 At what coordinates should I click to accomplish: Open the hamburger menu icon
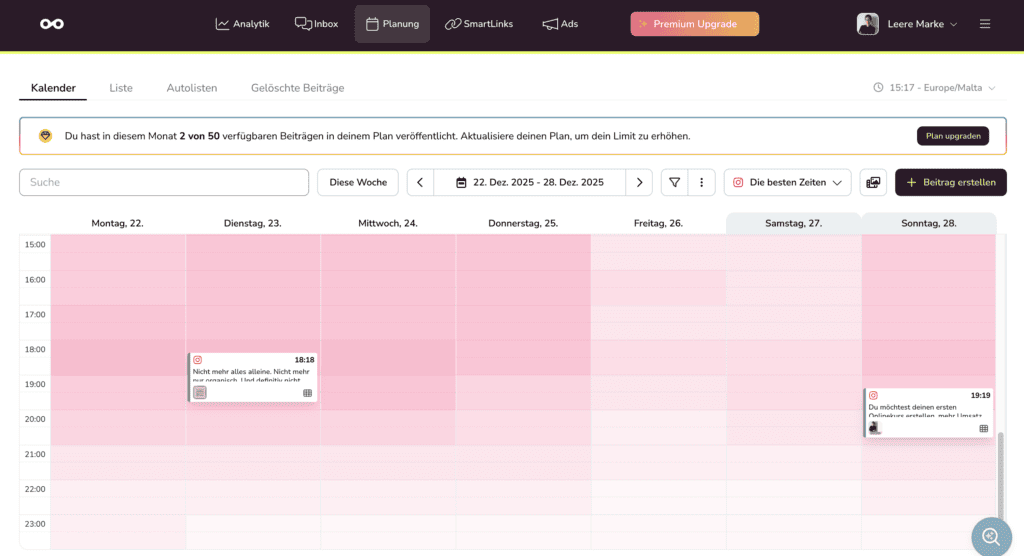(985, 24)
